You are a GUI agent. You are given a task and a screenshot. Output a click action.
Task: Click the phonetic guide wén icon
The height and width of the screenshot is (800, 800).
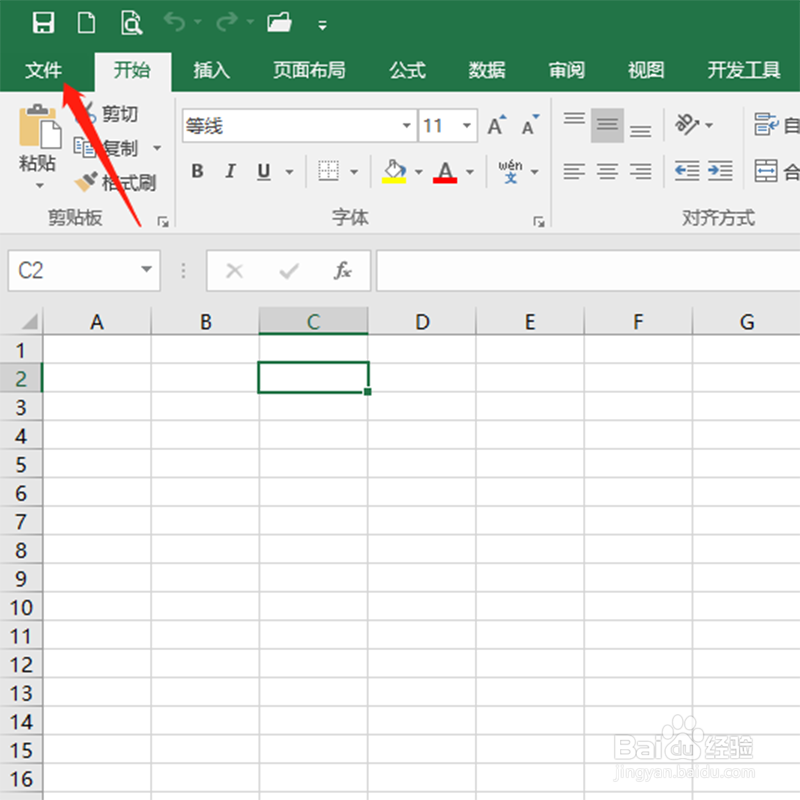[510, 171]
